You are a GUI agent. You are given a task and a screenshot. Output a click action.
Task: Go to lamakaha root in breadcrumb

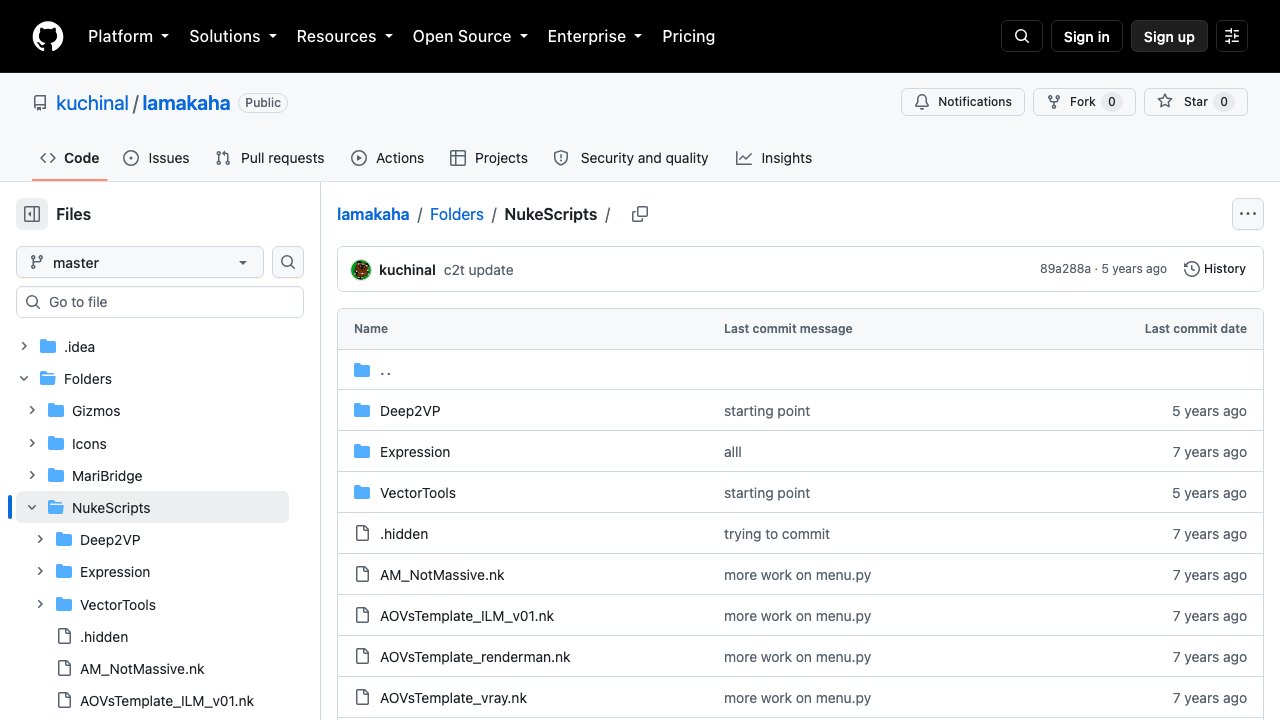(x=373, y=214)
